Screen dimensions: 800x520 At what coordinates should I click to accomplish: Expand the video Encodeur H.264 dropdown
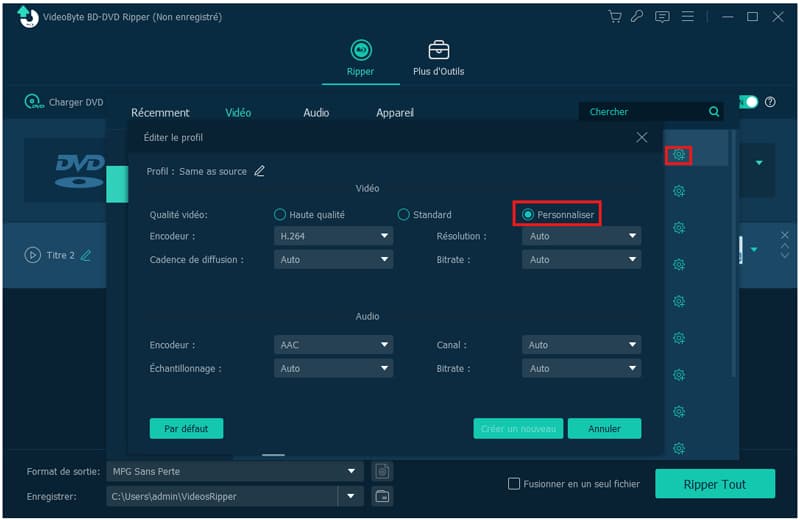point(333,237)
